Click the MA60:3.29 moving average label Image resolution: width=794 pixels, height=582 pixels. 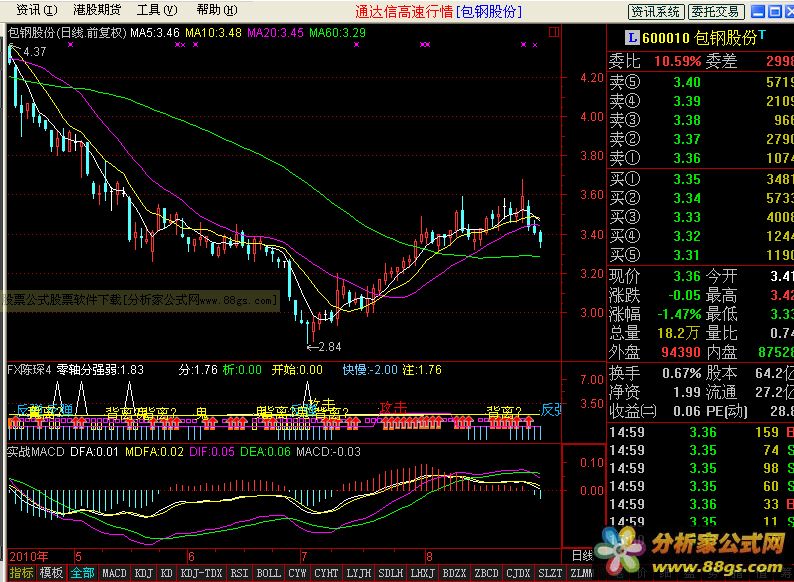tap(337, 33)
